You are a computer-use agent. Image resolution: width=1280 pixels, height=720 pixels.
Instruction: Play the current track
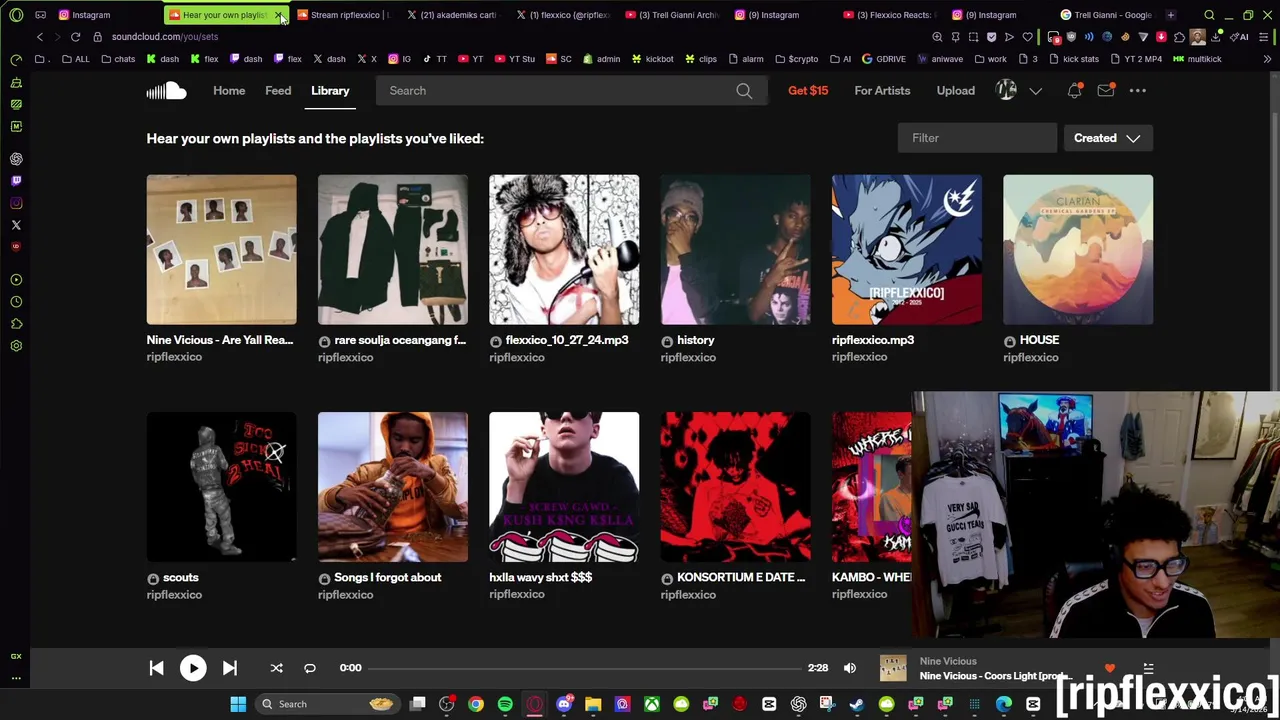point(193,668)
